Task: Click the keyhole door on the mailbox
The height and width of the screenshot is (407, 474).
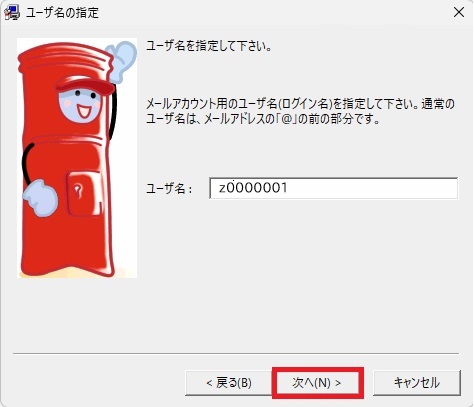Action: coord(83,193)
